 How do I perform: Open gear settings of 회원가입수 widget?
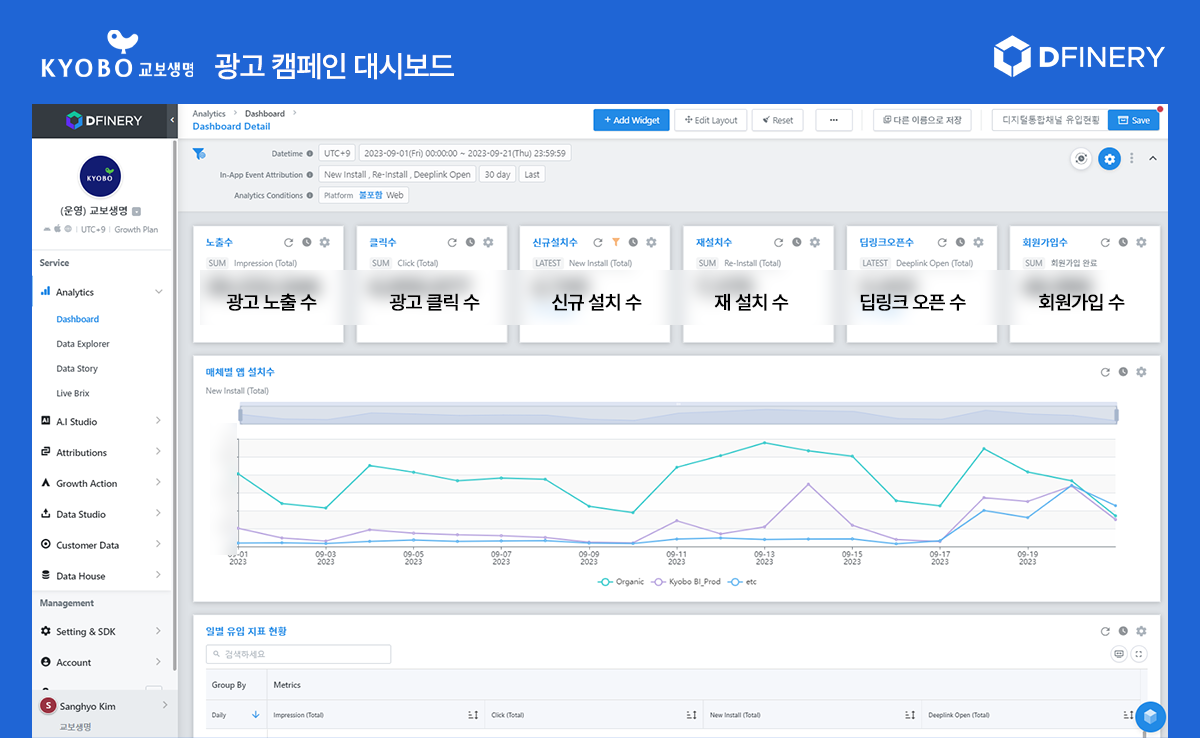coord(1141,242)
